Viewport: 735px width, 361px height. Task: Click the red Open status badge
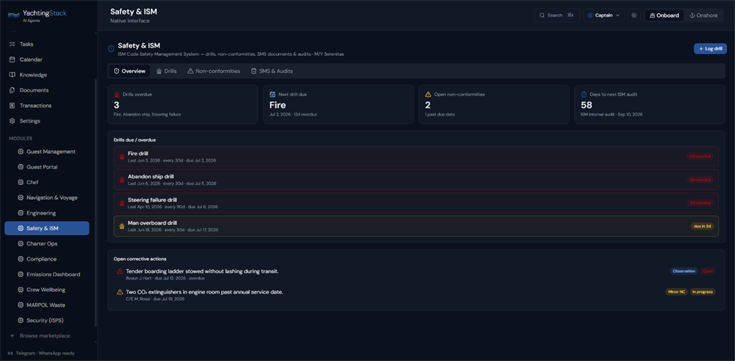coord(707,271)
